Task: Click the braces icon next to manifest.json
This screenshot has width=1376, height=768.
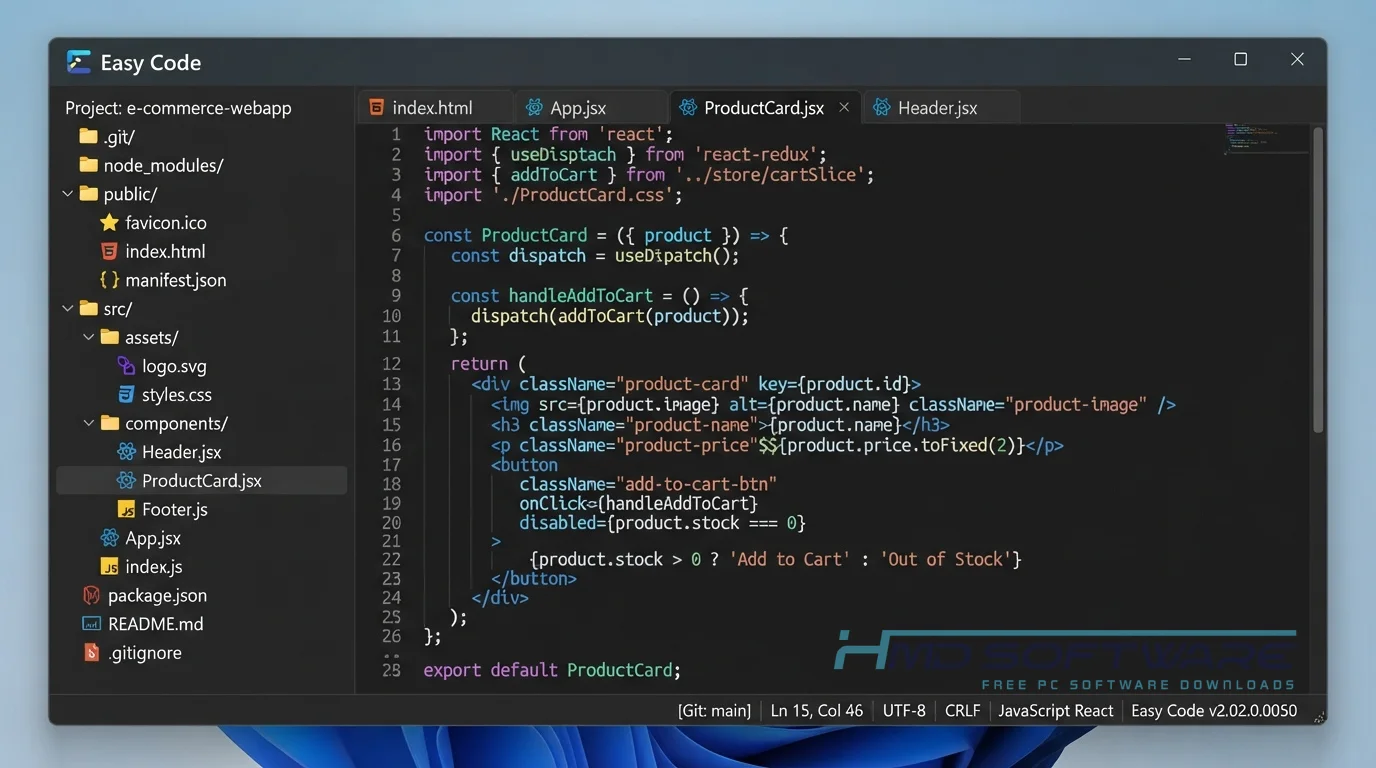Action: (x=110, y=280)
